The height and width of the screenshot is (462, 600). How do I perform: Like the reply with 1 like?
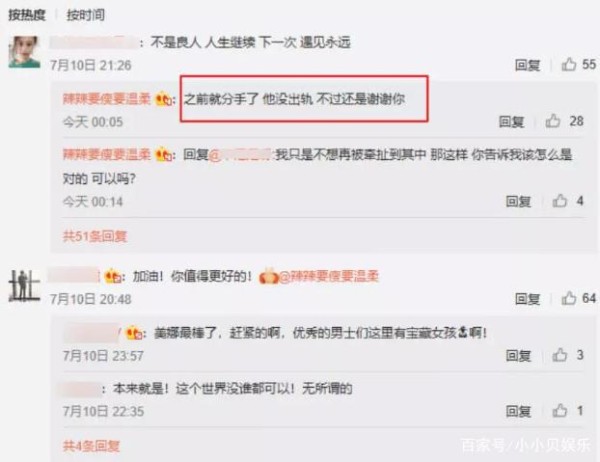coord(559,411)
